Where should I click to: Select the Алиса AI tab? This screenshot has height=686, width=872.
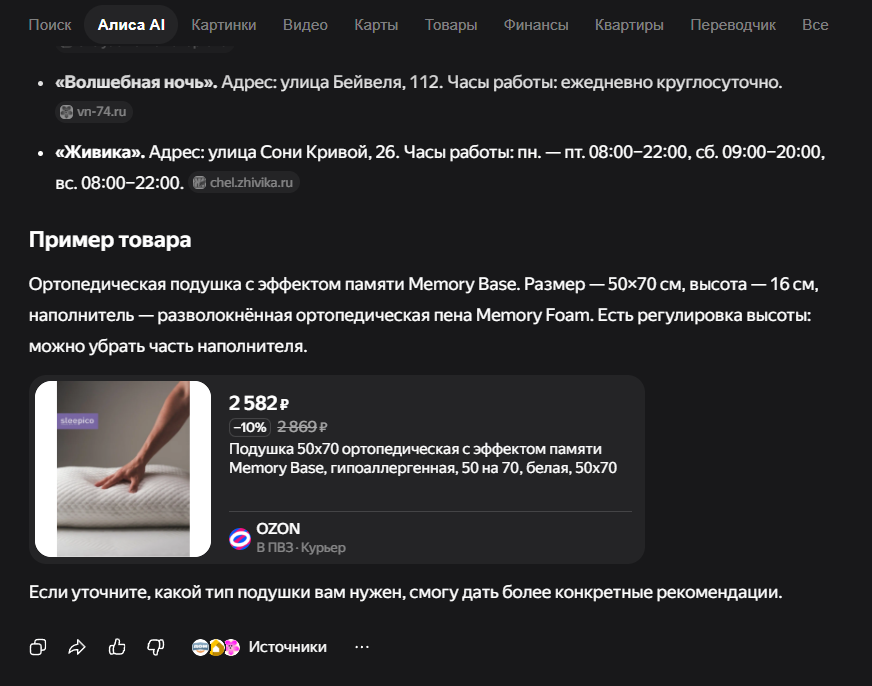coord(131,25)
